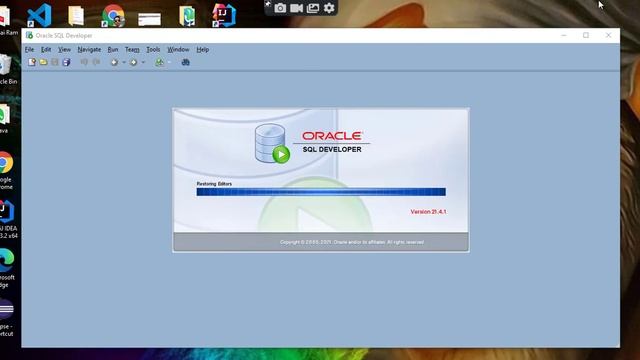Click the Chrome profile desktop shortcut
Viewport: 640px width, 360px height.
click(x=113, y=16)
